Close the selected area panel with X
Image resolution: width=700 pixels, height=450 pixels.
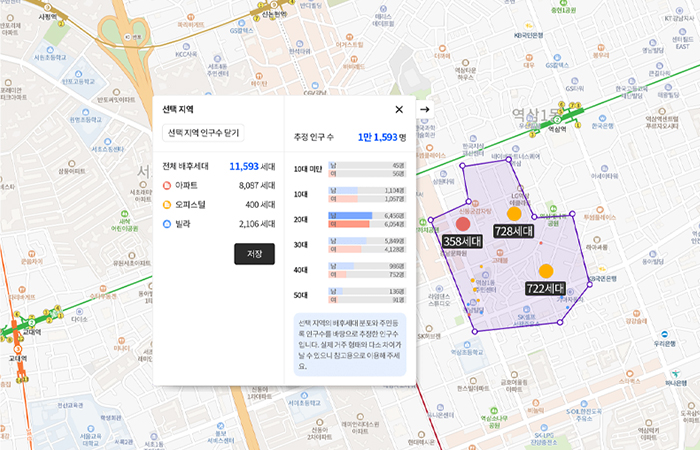click(x=399, y=109)
